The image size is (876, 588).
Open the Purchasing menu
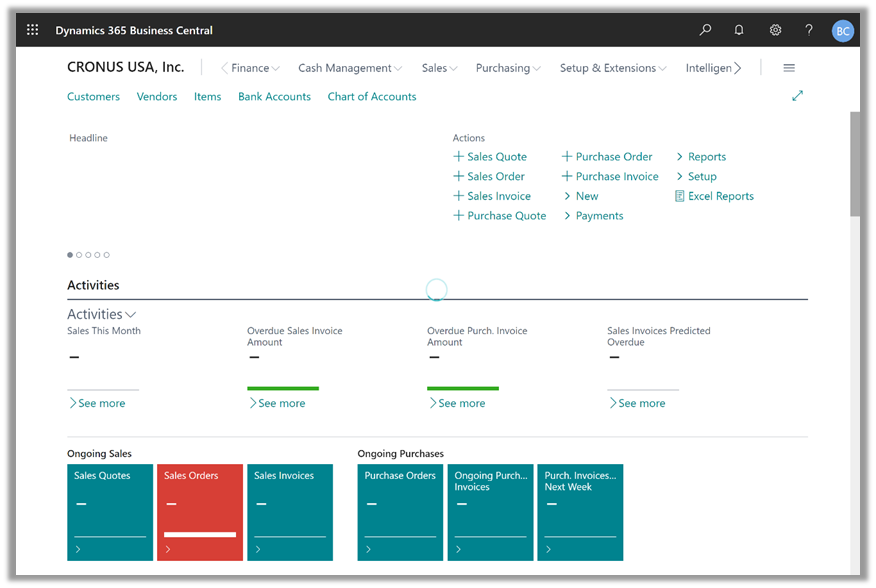507,68
